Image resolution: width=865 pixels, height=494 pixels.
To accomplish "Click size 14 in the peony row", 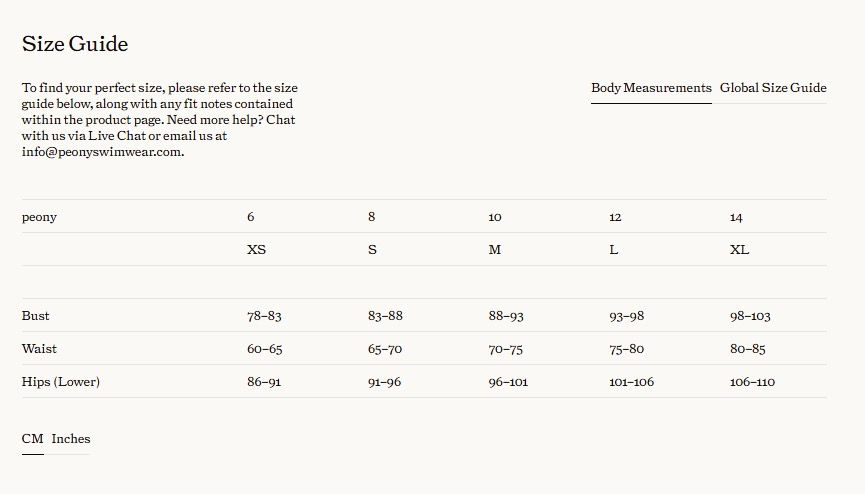I will point(736,217).
